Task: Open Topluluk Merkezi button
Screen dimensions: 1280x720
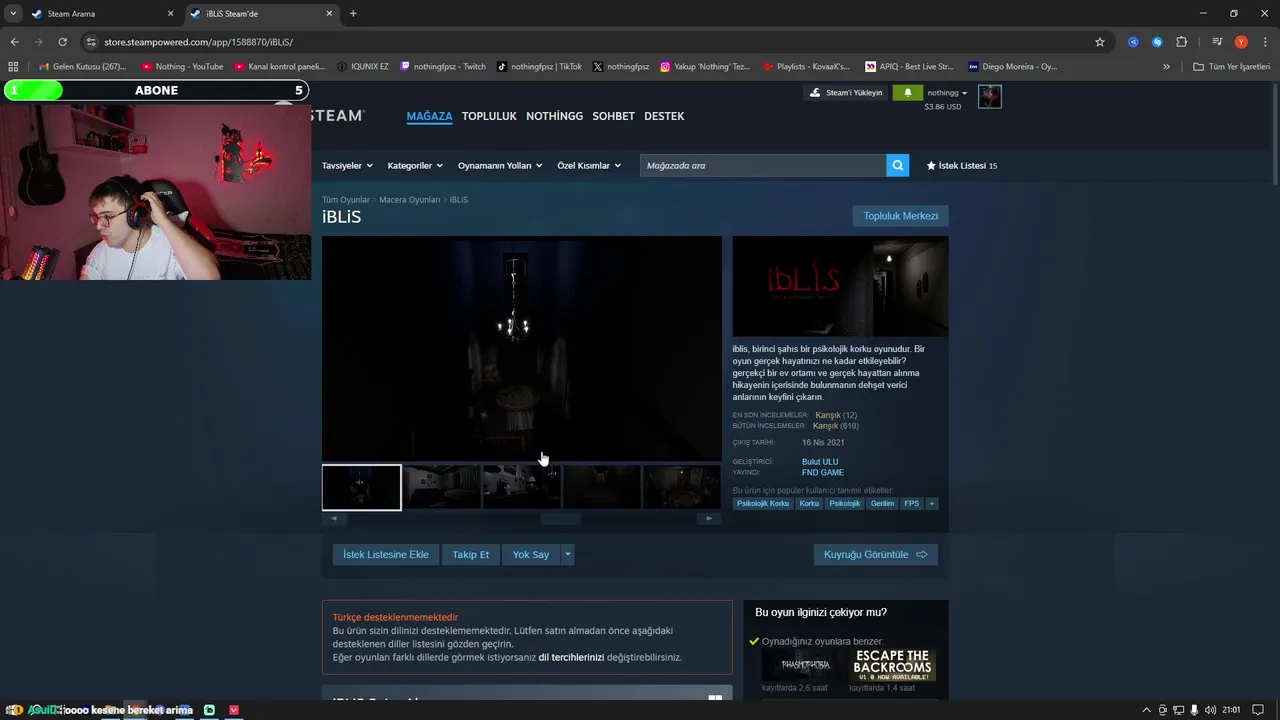Action: pyautogui.click(x=900, y=216)
